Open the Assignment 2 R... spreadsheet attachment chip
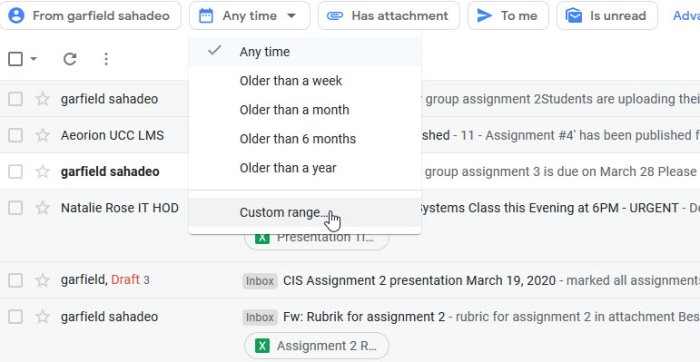 click(x=317, y=345)
